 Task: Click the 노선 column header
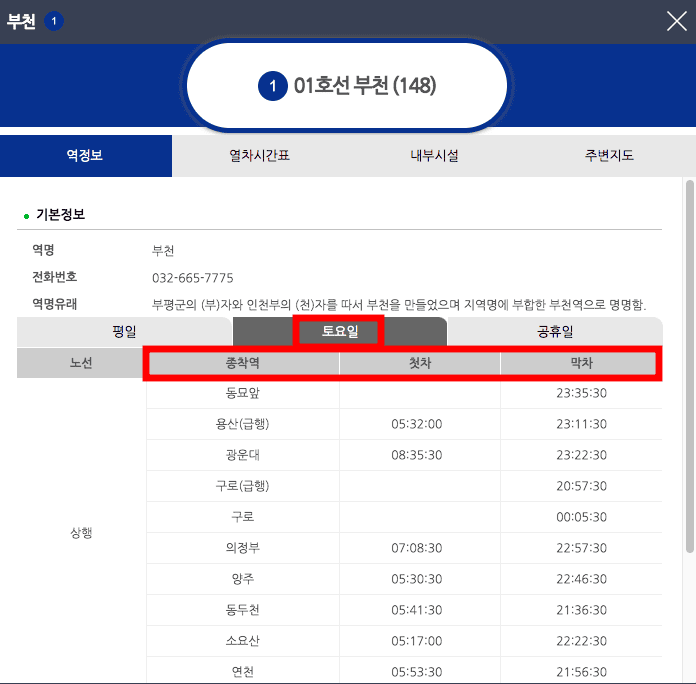coord(81,363)
